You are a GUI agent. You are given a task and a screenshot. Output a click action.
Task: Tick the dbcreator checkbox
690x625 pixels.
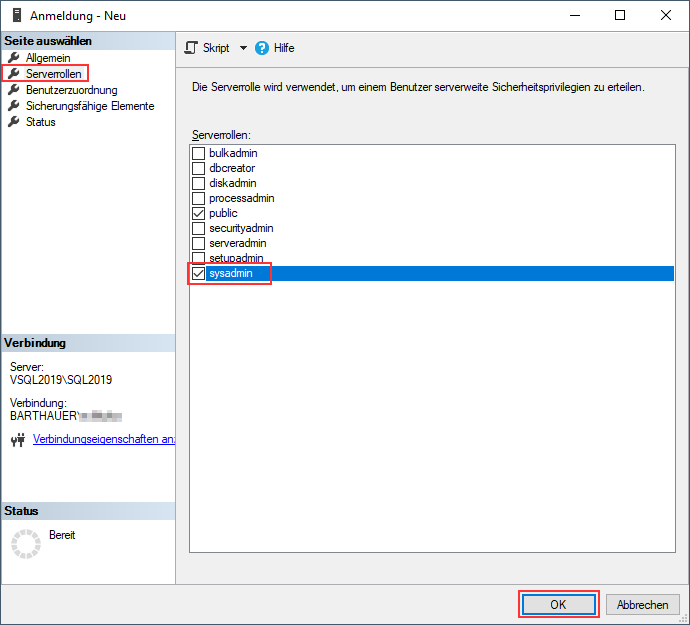[x=198, y=168]
